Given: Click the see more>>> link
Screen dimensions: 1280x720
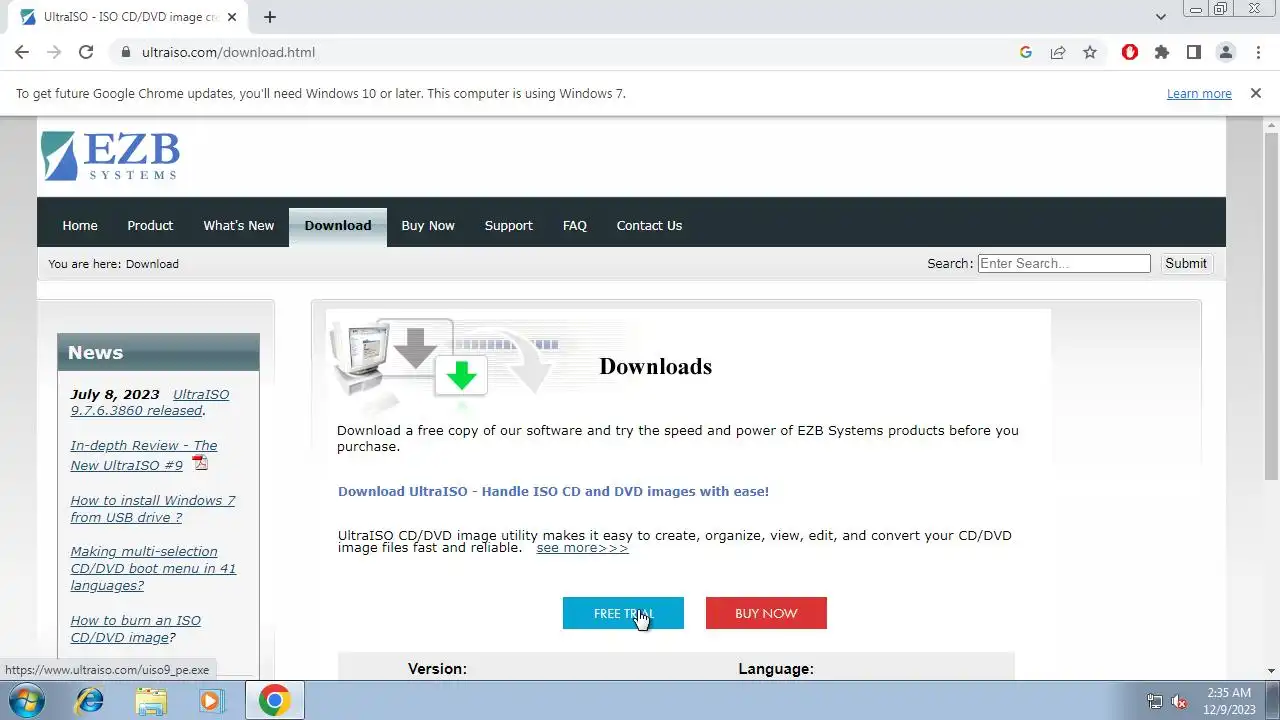Looking at the screenshot, I should (582, 548).
